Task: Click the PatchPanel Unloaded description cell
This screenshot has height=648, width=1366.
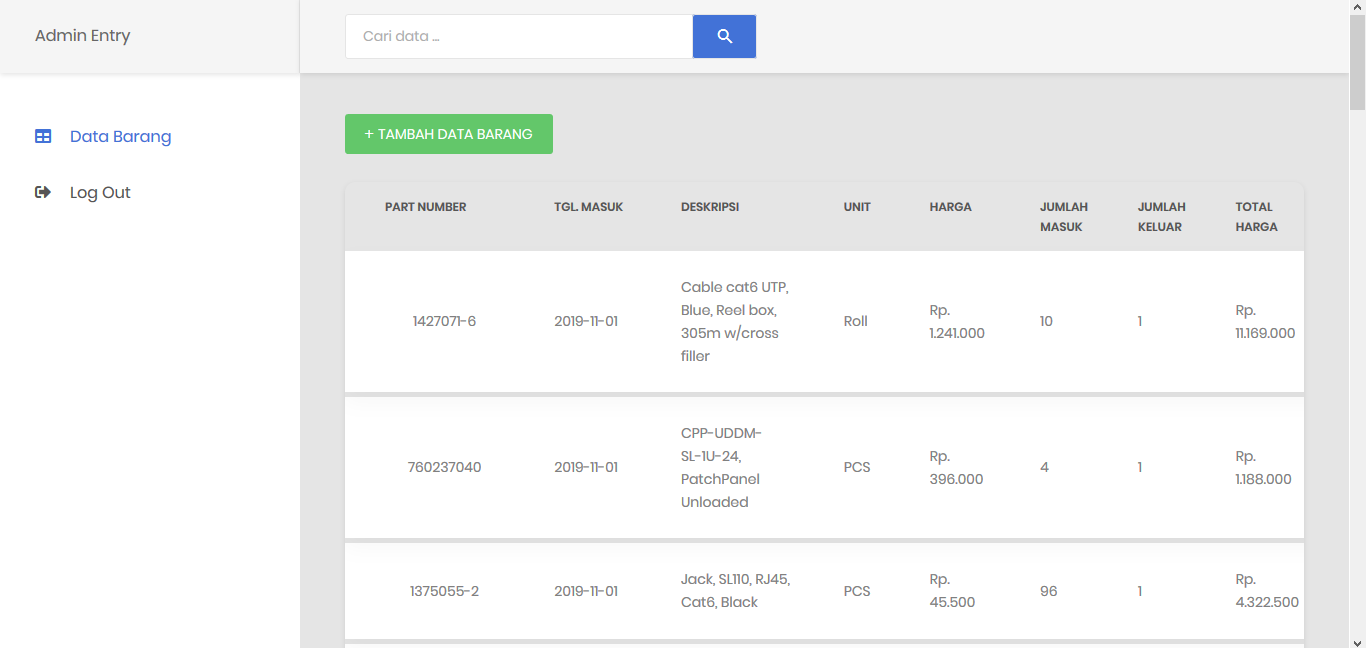Action: (723, 467)
